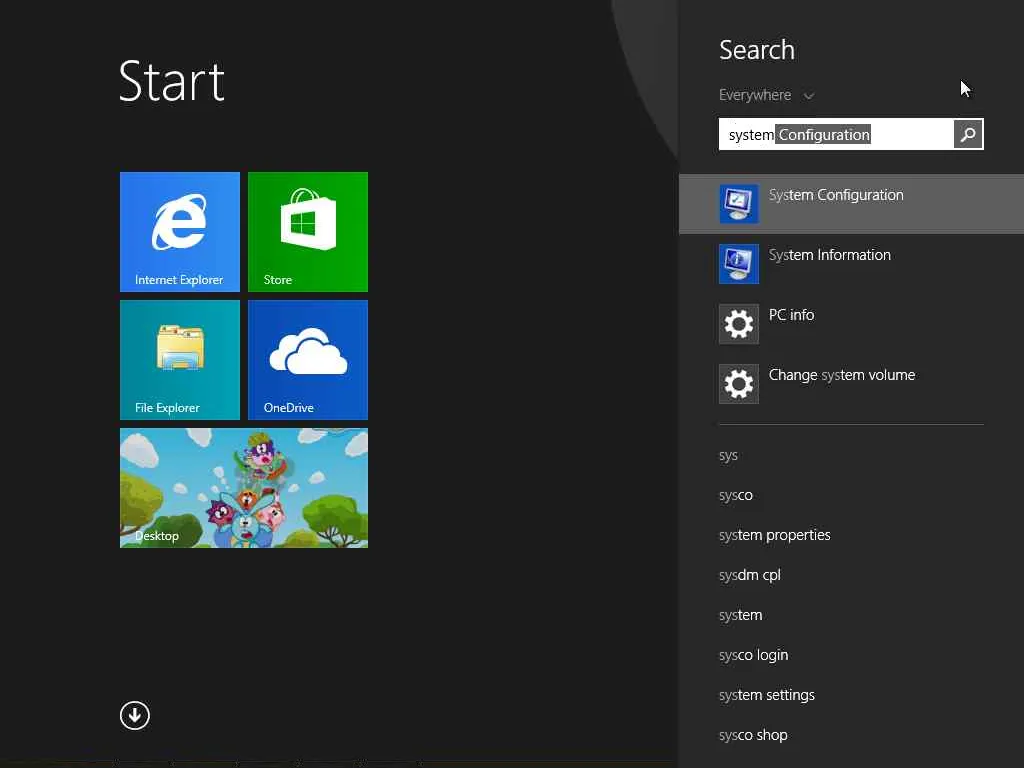Open the Everywhere search scope dropdown
This screenshot has height=768, width=1024.
[x=766, y=95]
